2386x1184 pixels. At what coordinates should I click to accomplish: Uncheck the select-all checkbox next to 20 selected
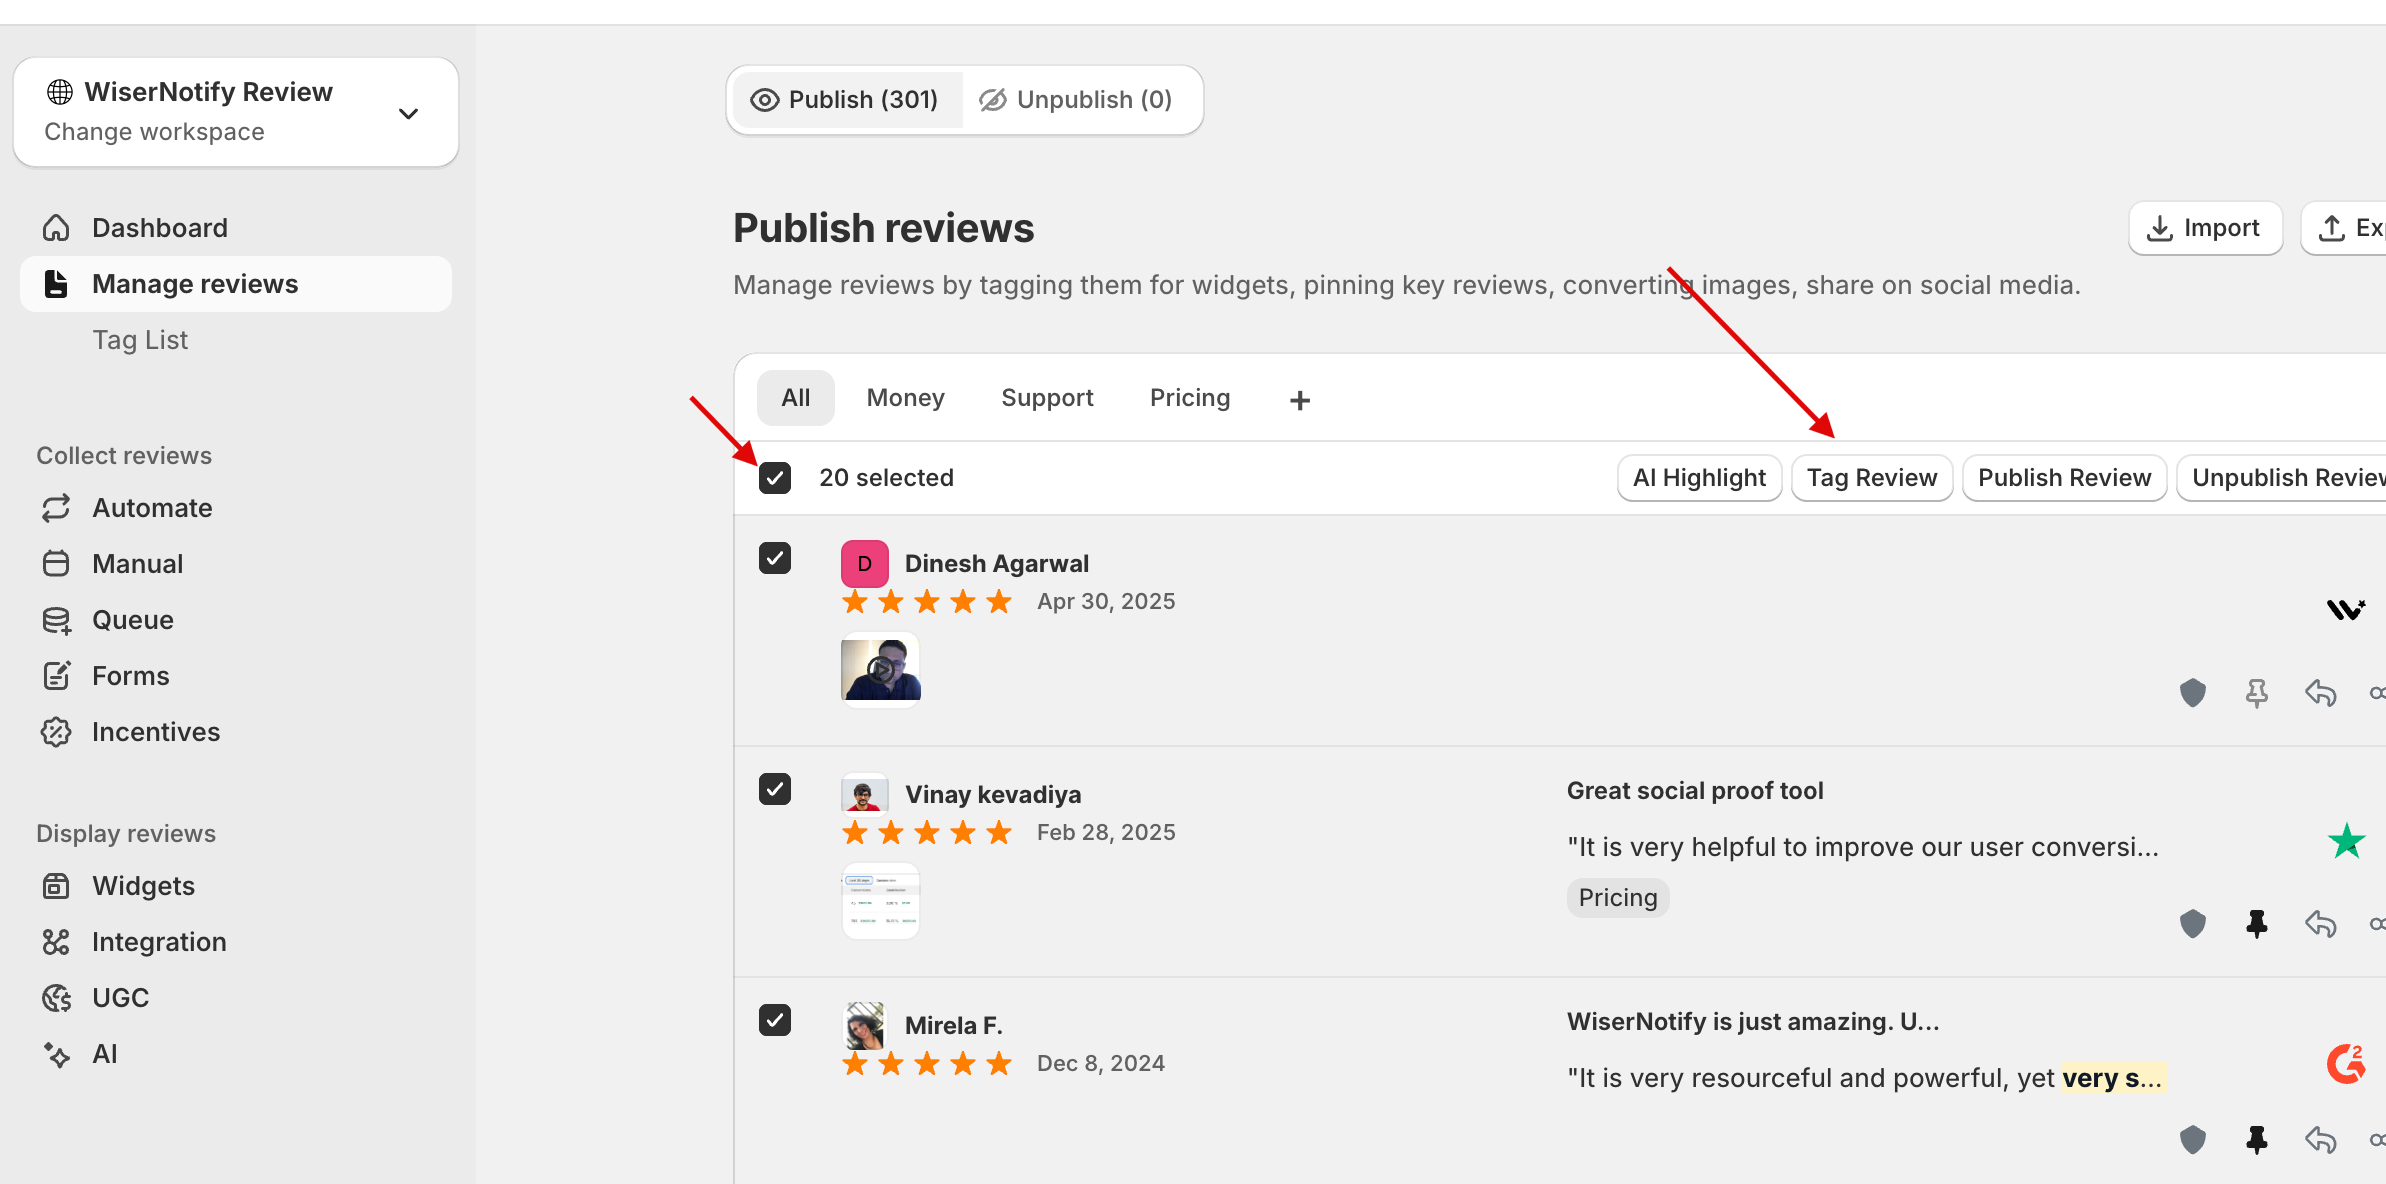(x=775, y=478)
